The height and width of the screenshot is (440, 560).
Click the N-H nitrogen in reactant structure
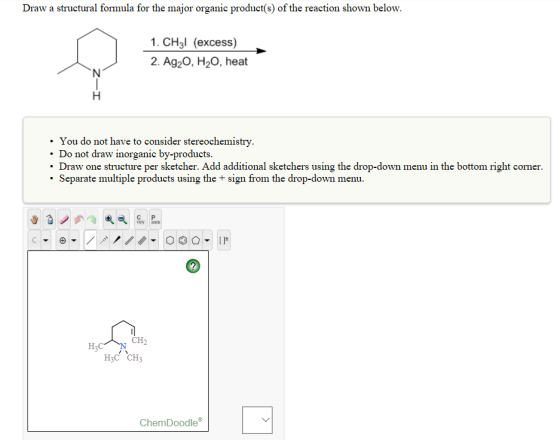click(96, 73)
